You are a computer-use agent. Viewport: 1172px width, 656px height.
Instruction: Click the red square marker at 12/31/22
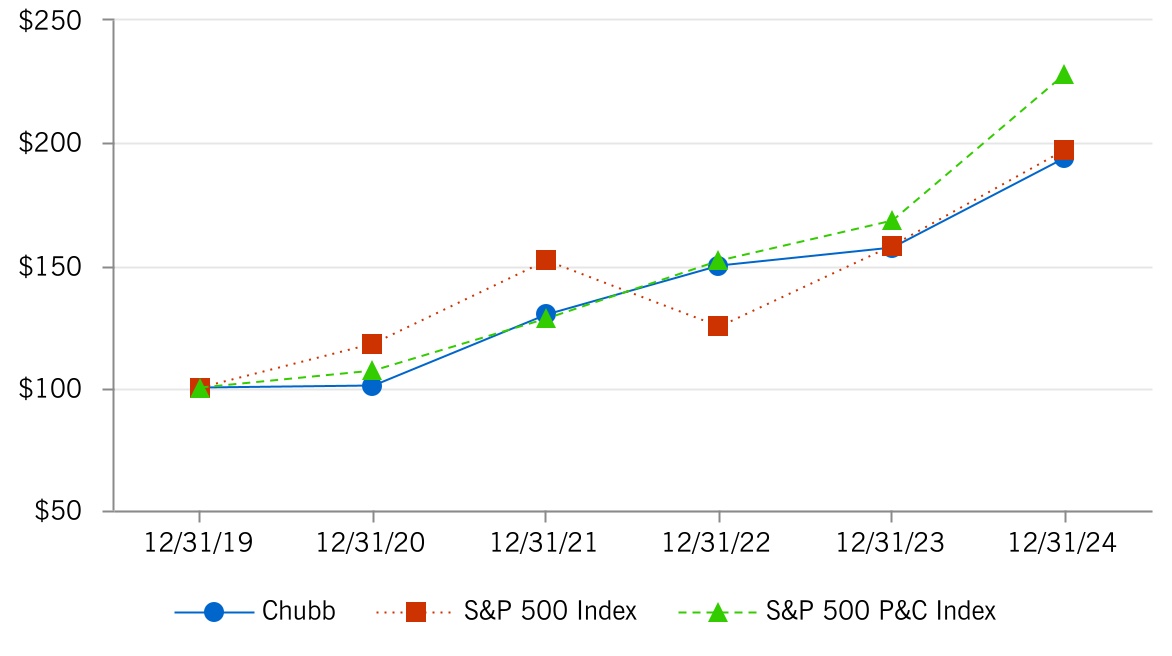coord(718,326)
